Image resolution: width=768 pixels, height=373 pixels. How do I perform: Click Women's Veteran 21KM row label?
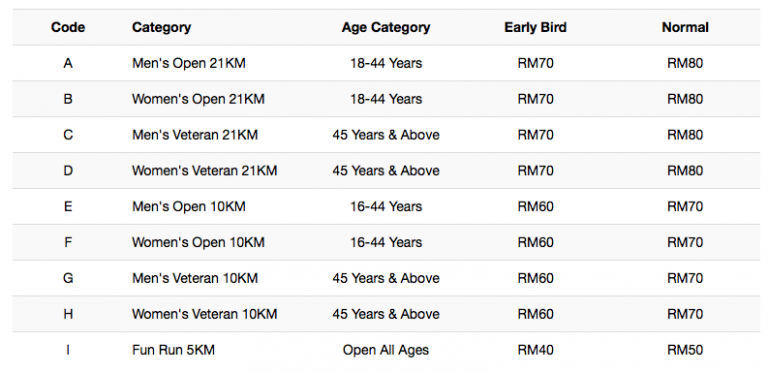tap(204, 170)
